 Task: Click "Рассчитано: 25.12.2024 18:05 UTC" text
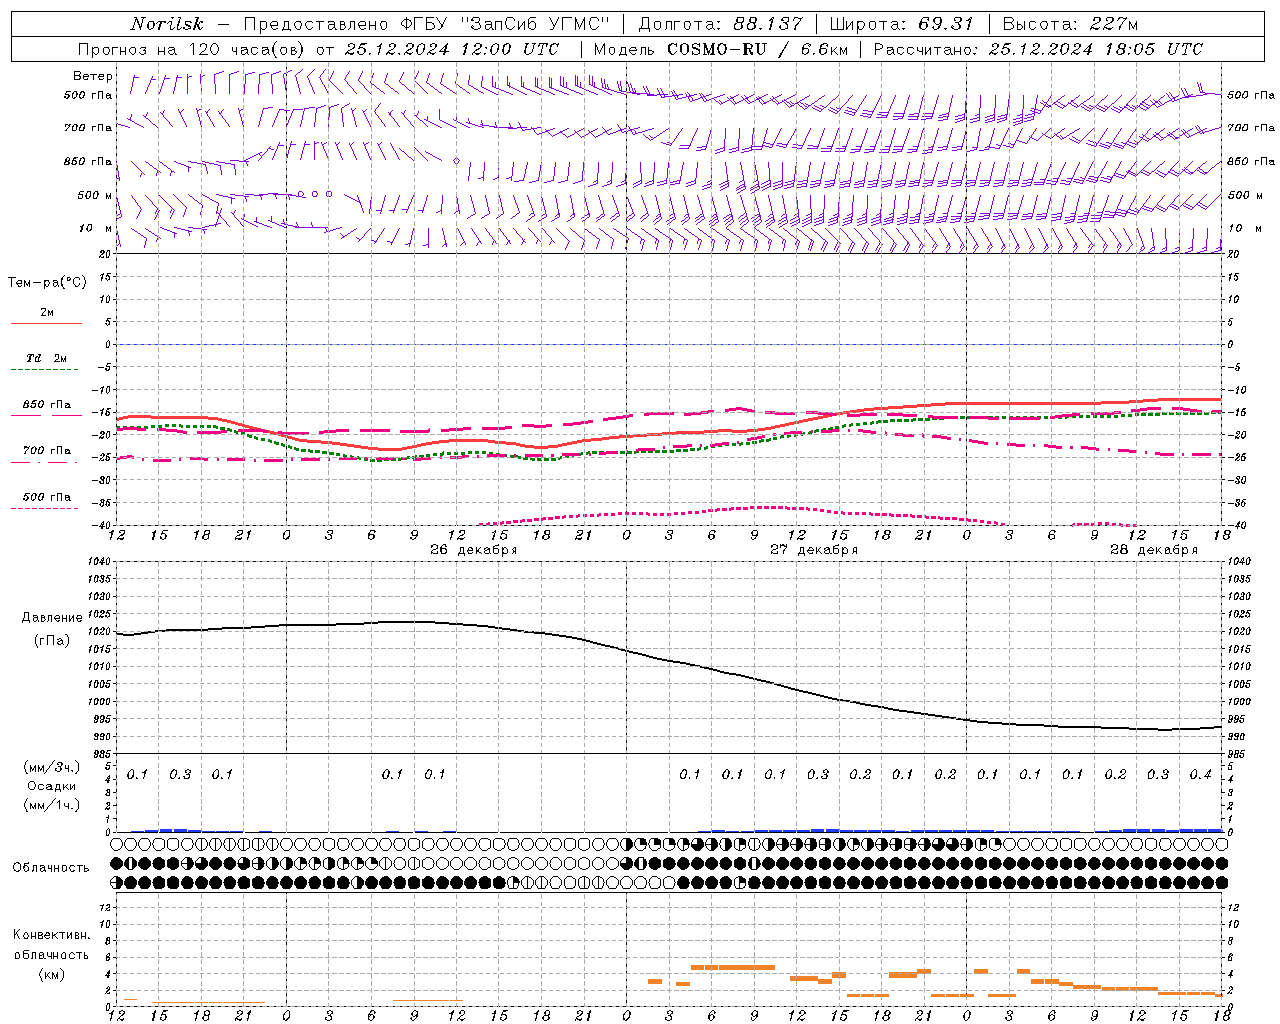[1038, 49]
